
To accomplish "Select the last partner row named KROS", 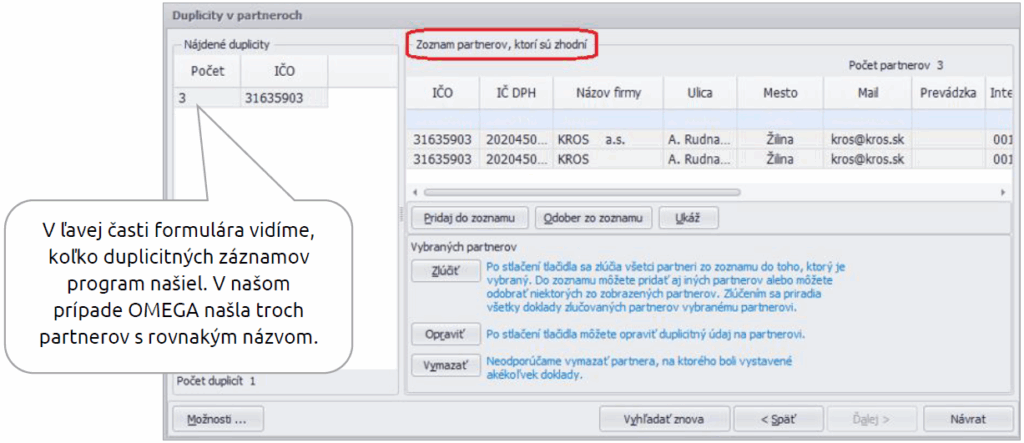I will [600, 159].
